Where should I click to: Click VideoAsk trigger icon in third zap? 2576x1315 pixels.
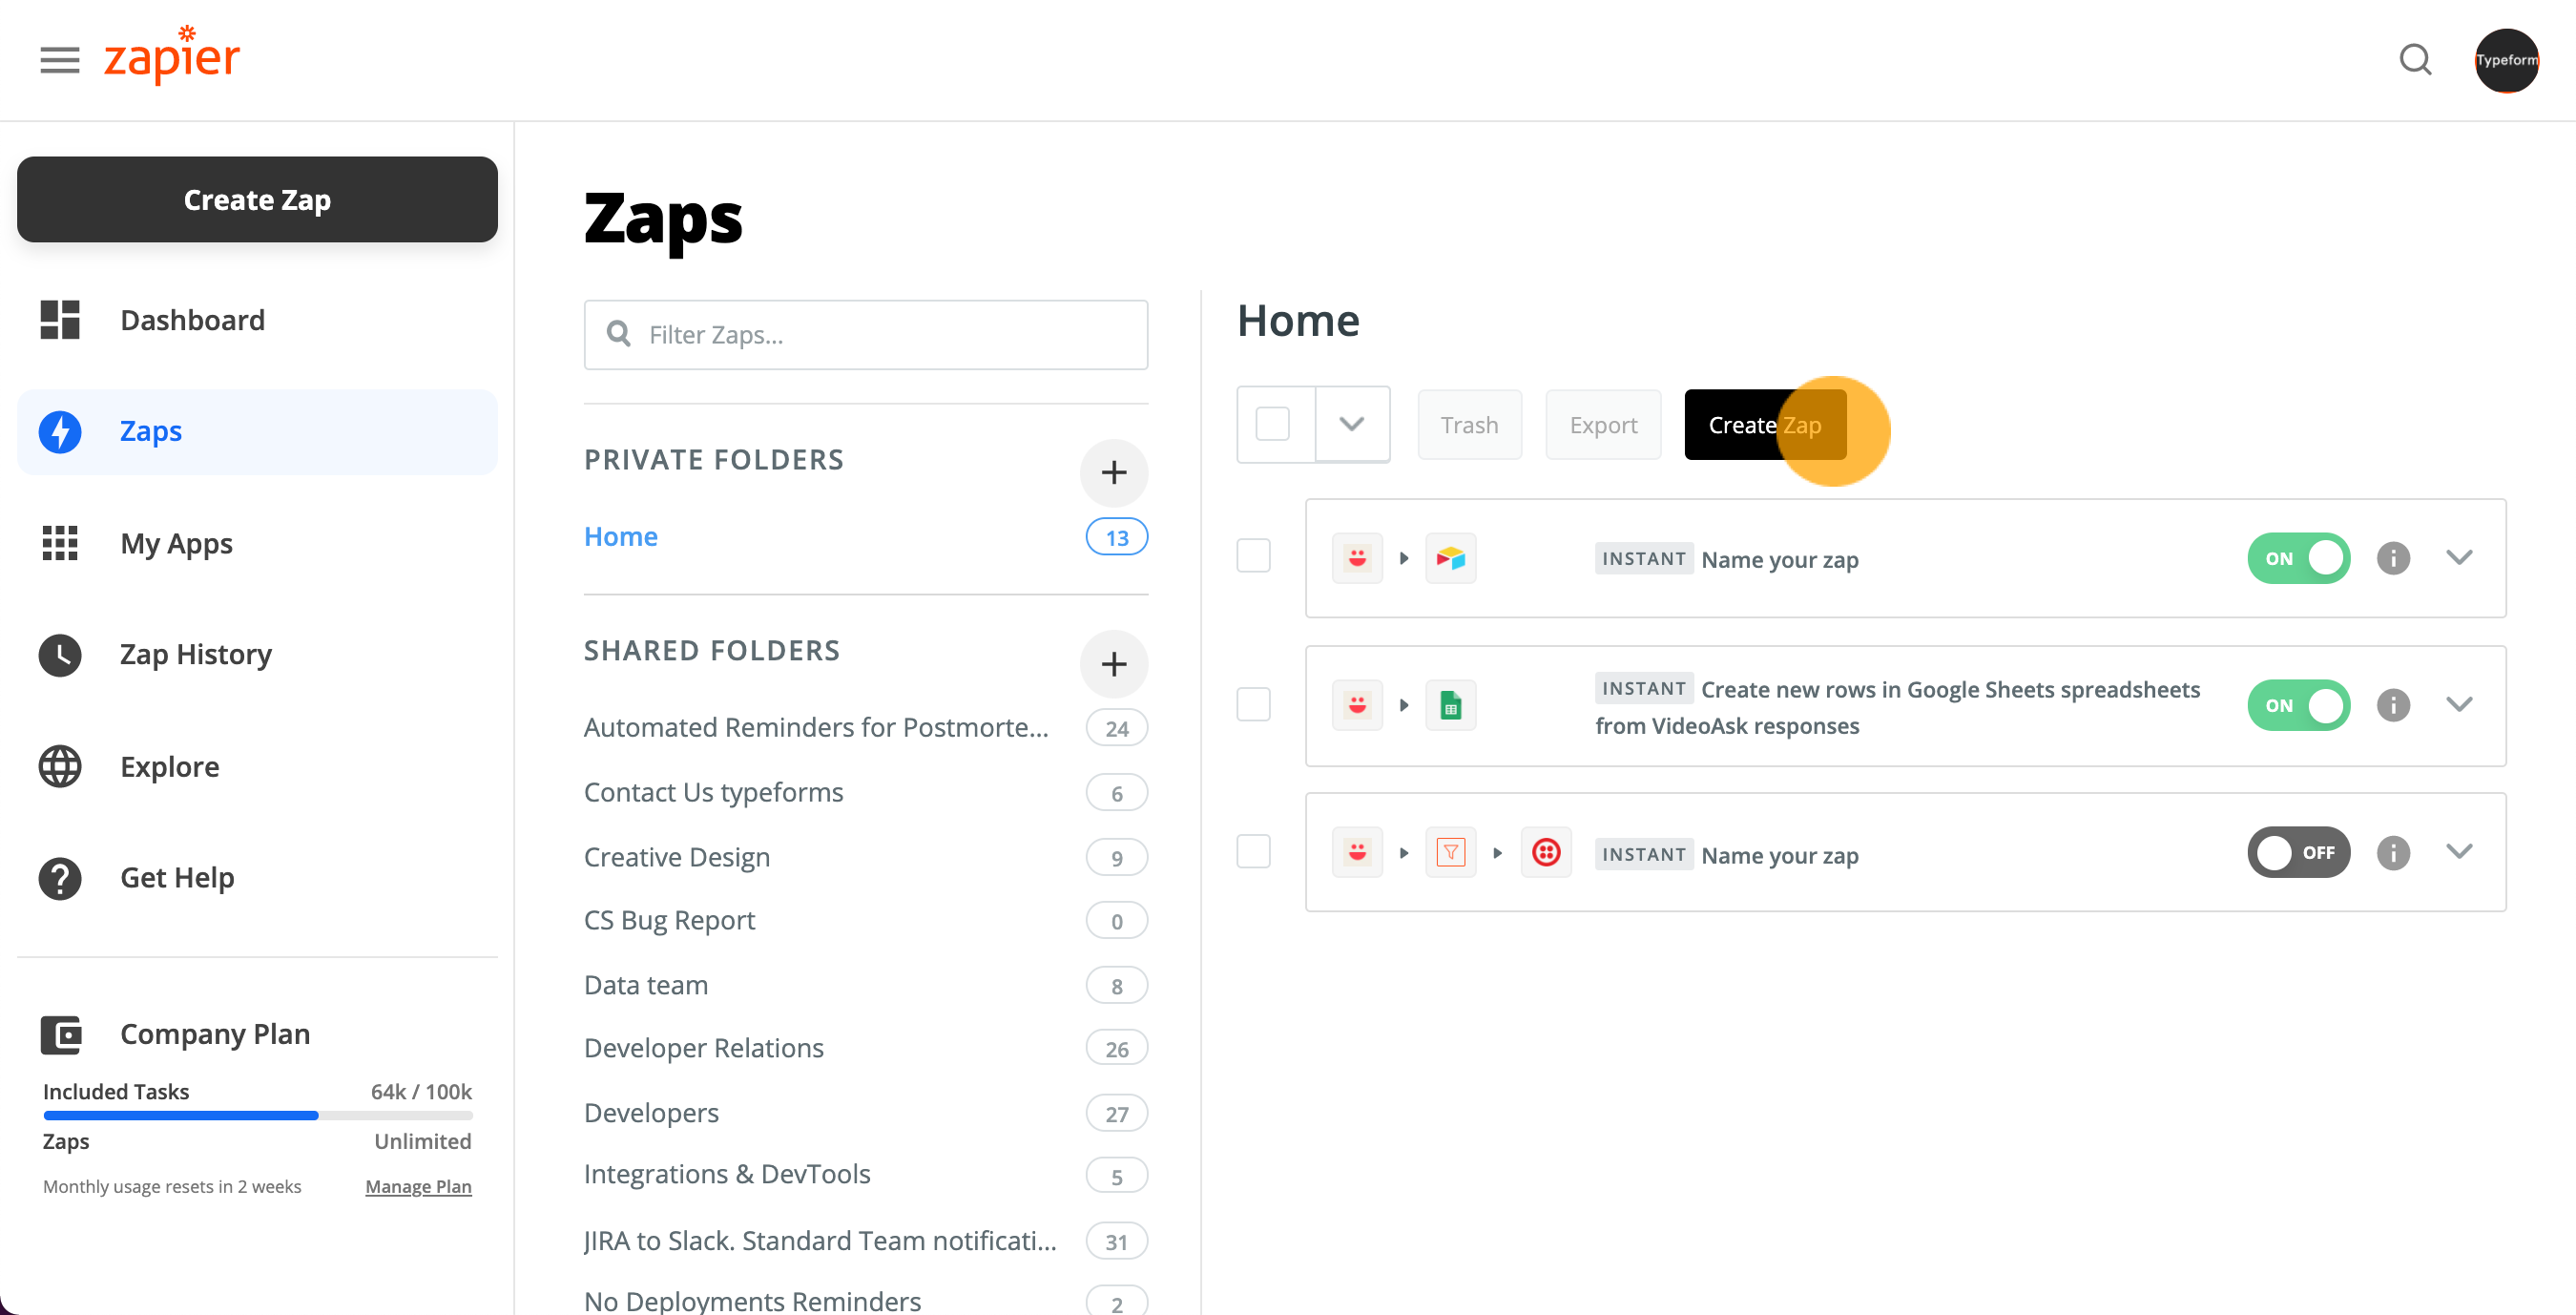pyautogui.click(x=1357, y=852)
